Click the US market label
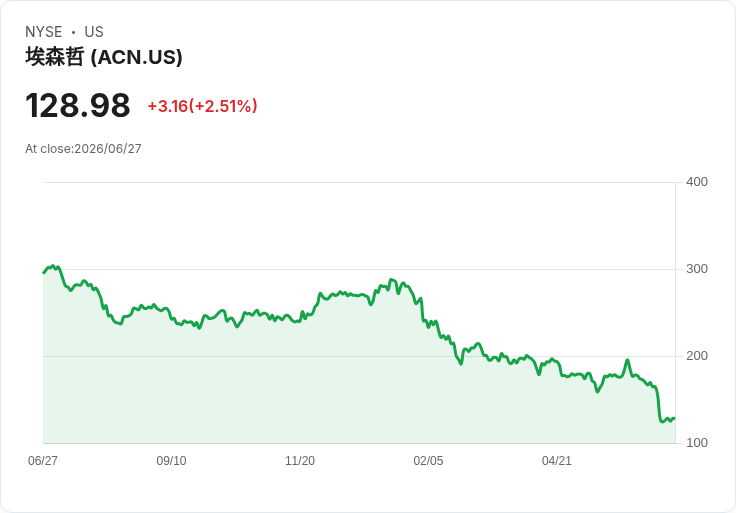Image resolution: width=736 pixels, height=513 pixels. point(94,32)
